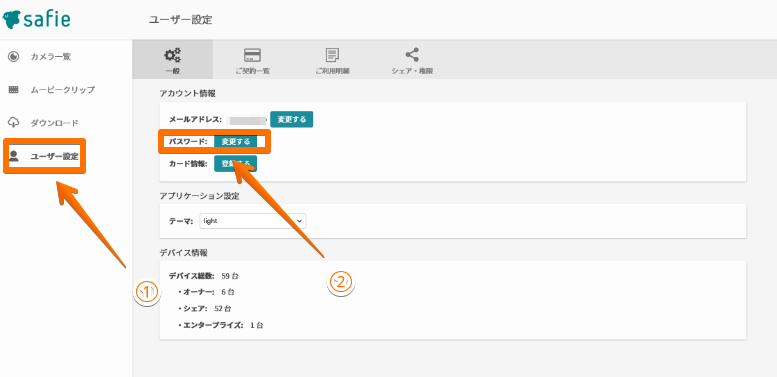The width and height of the screenshot is (777, 377).
Task: Click the アカウント情報 heading
Action: pyautogui.click(x=187, y=93)
